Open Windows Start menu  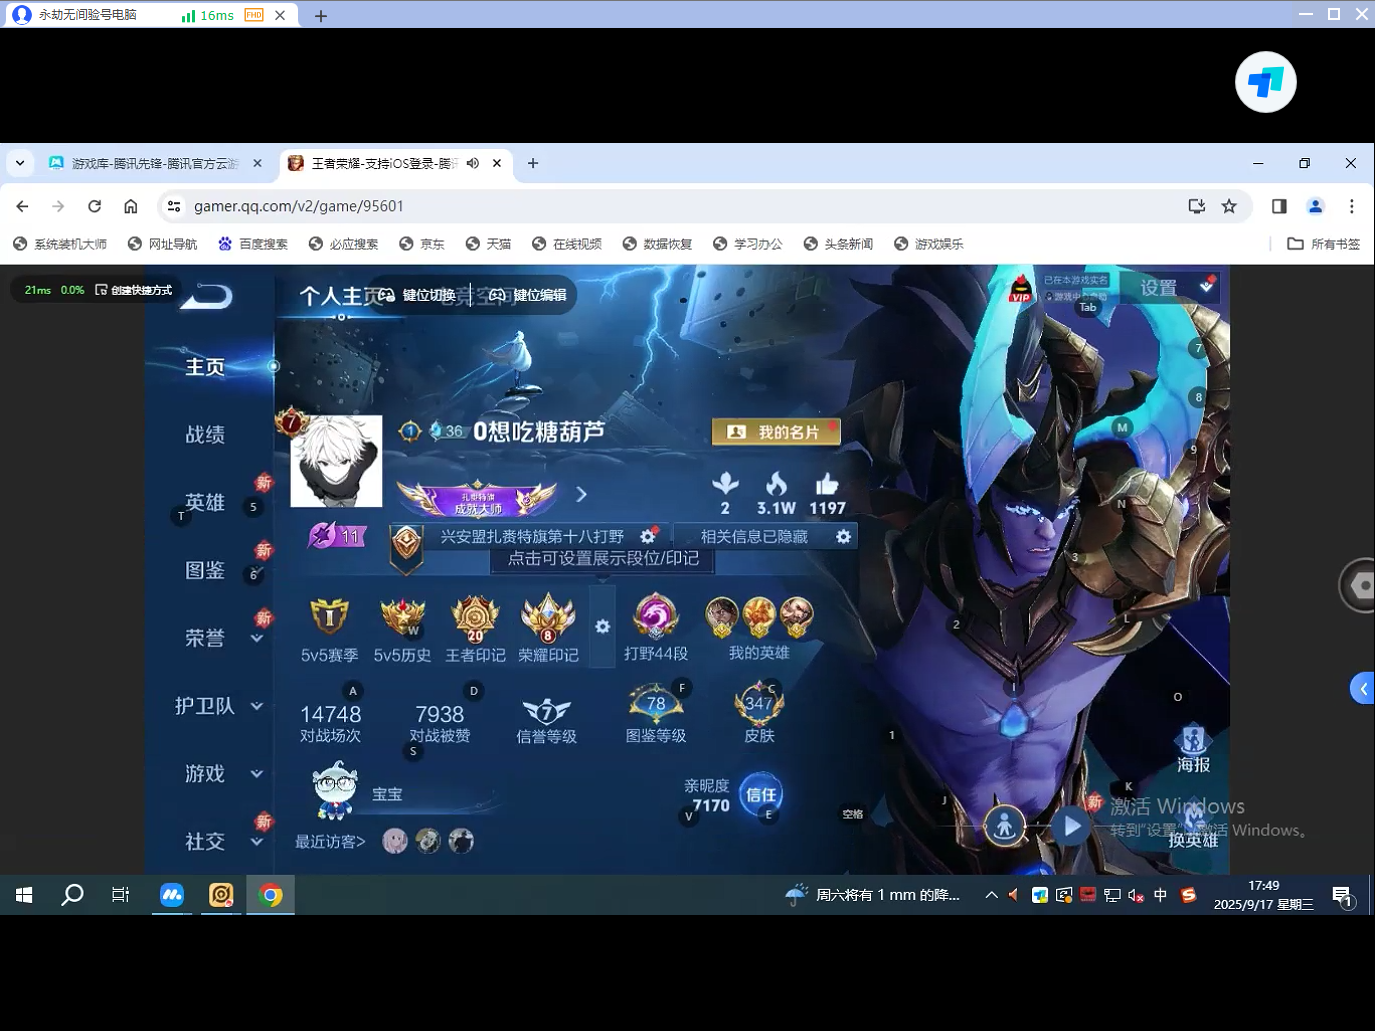24,895
